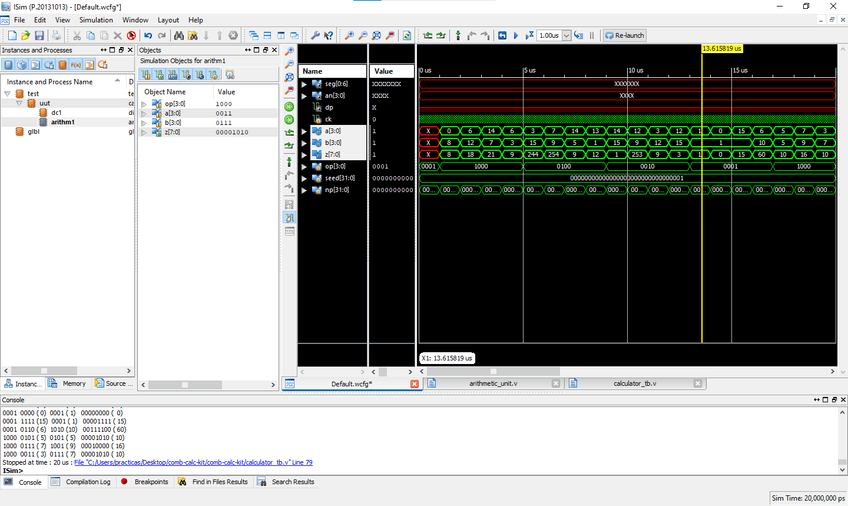848x506 pixels.
Task: Open the calculator_tb.v file link in console
Action: tap(193, 463)
